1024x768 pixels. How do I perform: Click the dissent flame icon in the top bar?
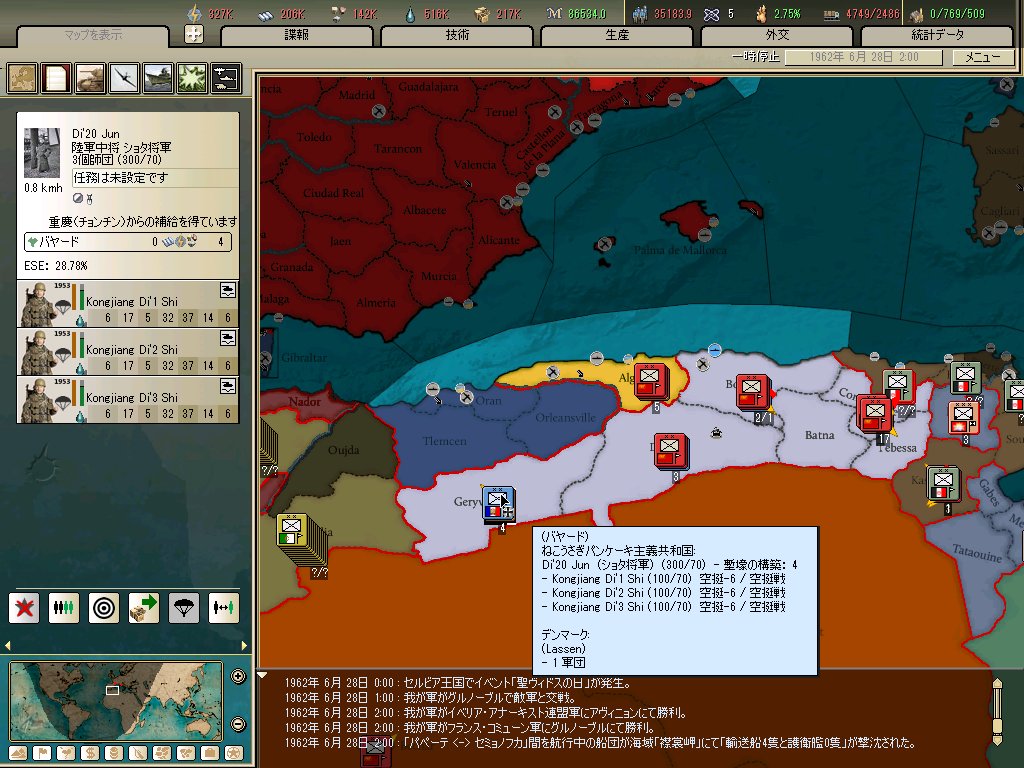(761, 13)
